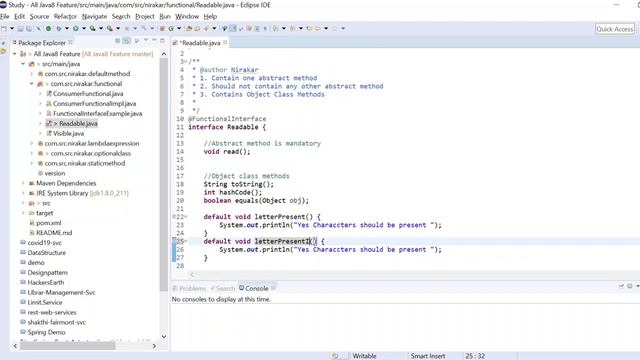The image size is (640, 360).
Task: Click Package Explorer scroll down arrow
Action: click(164, 336)
